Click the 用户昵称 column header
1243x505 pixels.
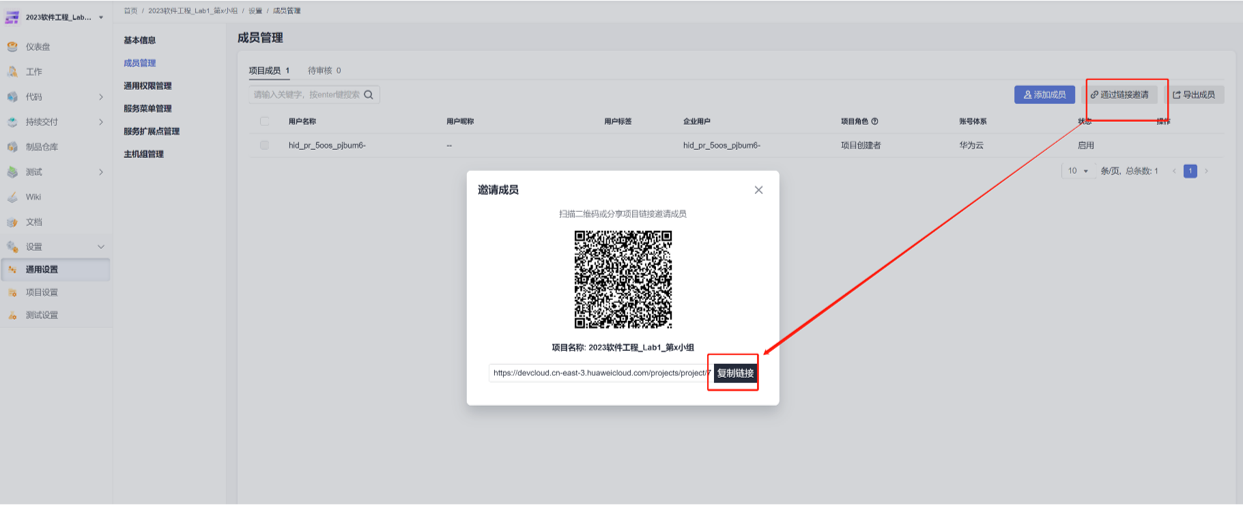pyautogui.click(x=460, y=121)
